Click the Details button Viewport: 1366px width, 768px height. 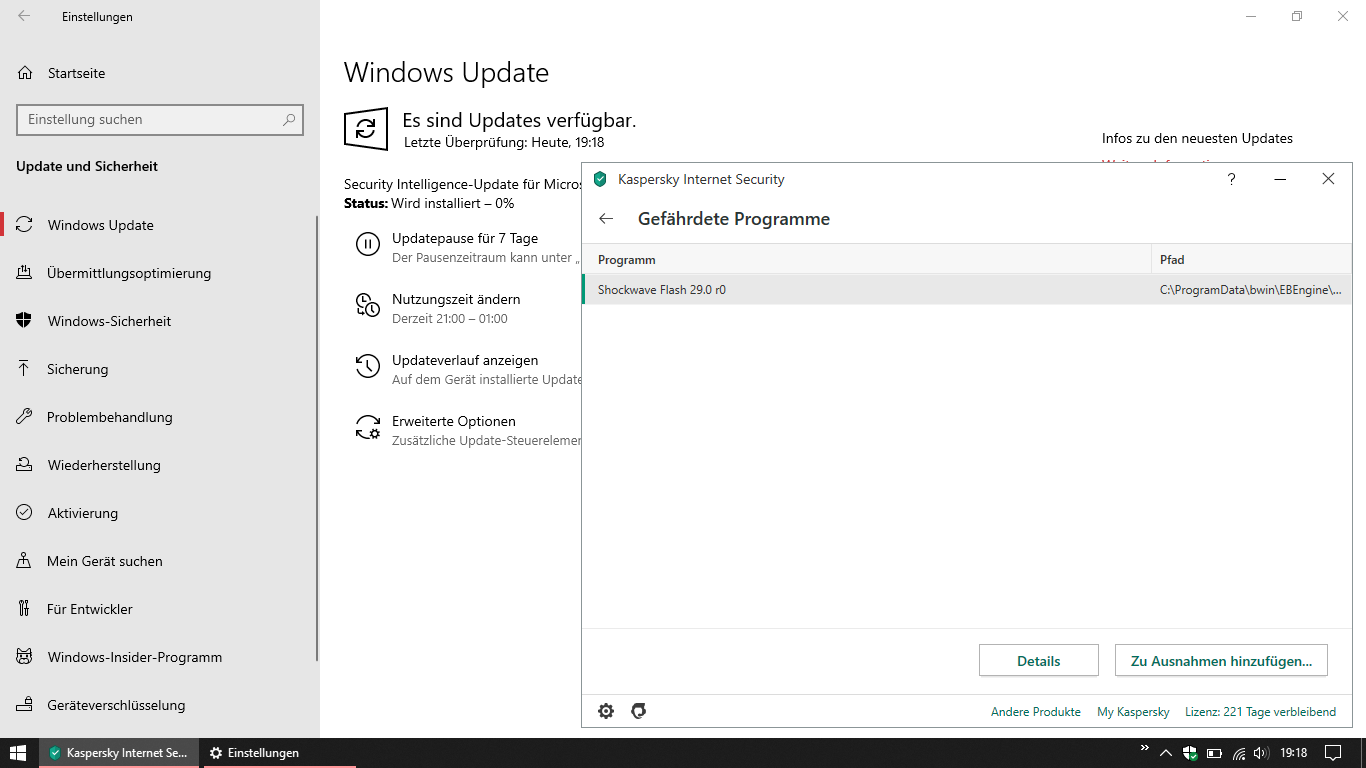click(x=1038, y=660)
